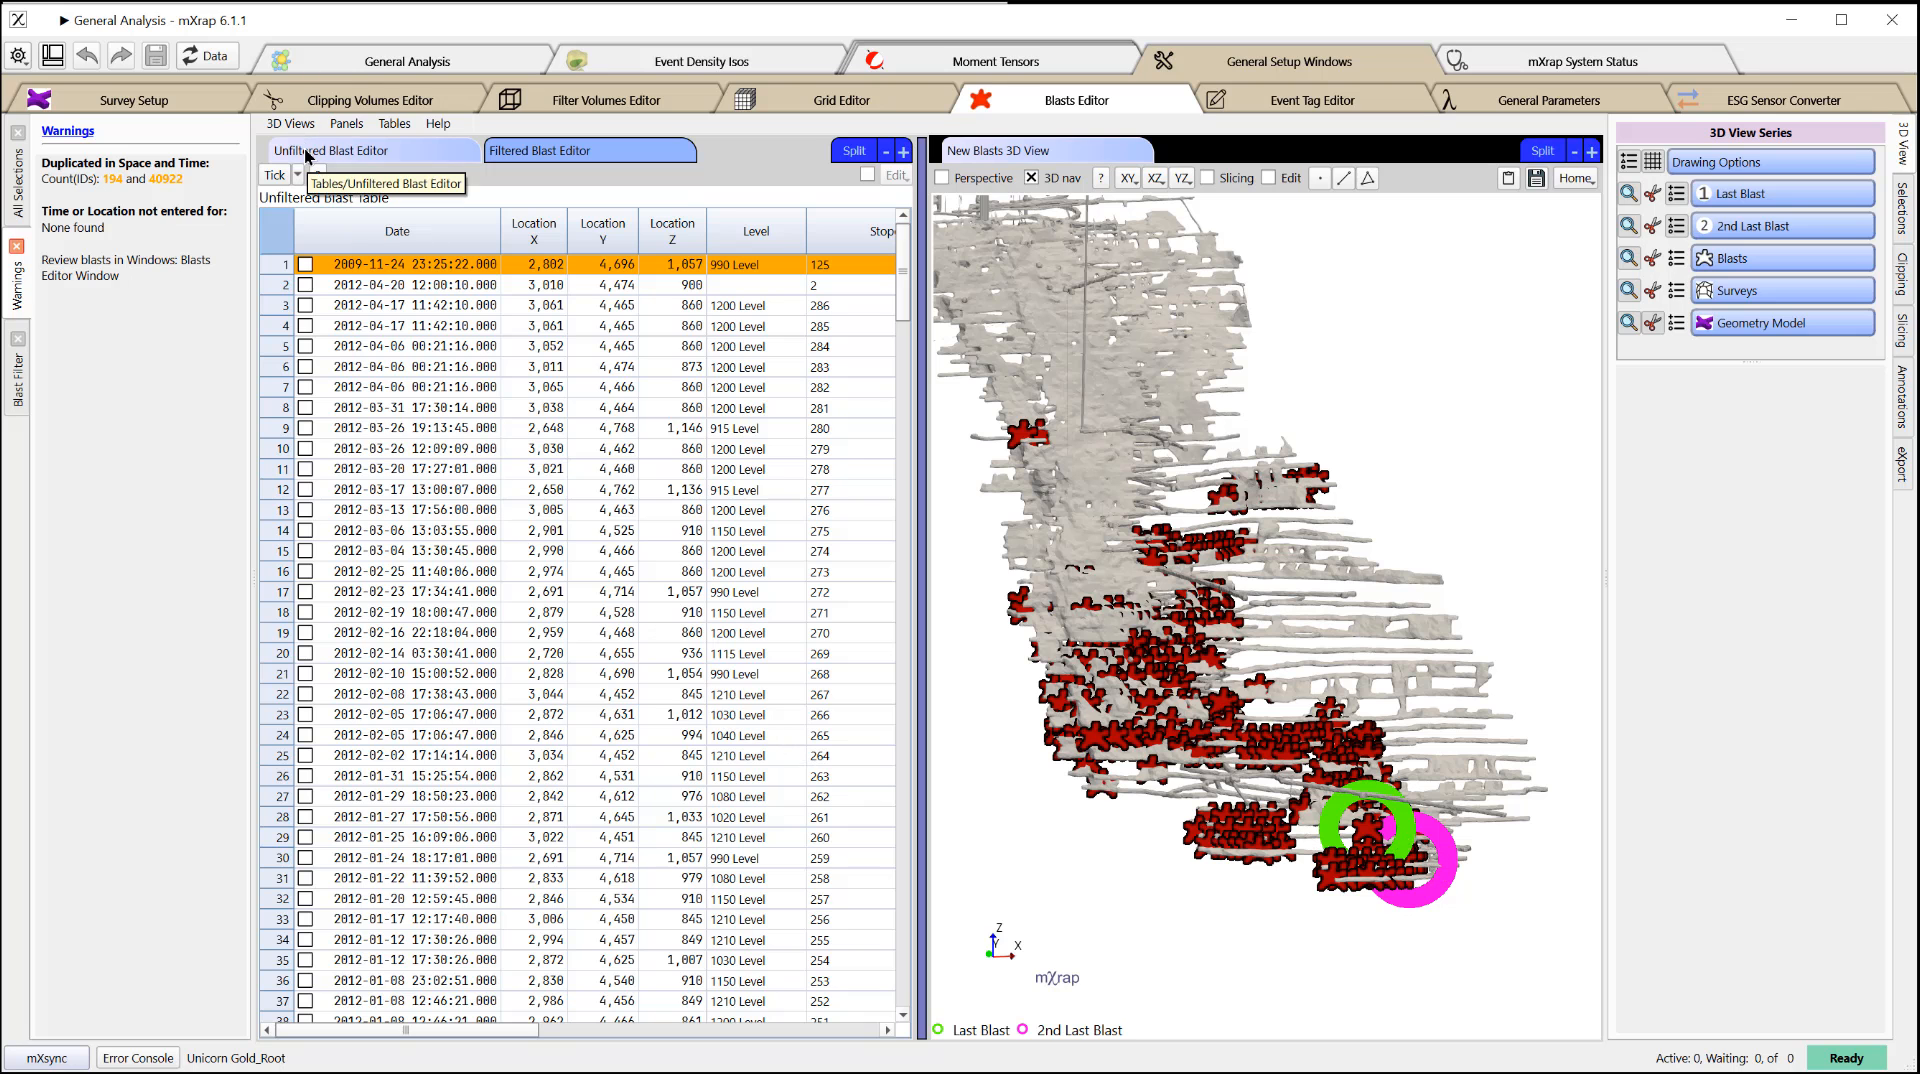Select the triangle polygon tool in 3D view
1920x1074 pixels.
(x=1368, y=178)
